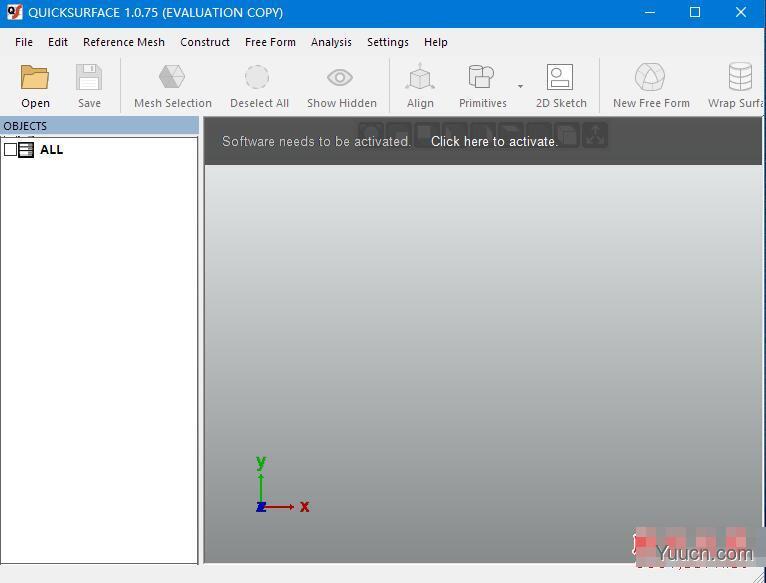Click the Wrap Surface tool icon
This screenshot has width=766, height=583.
tap(740, 77)
